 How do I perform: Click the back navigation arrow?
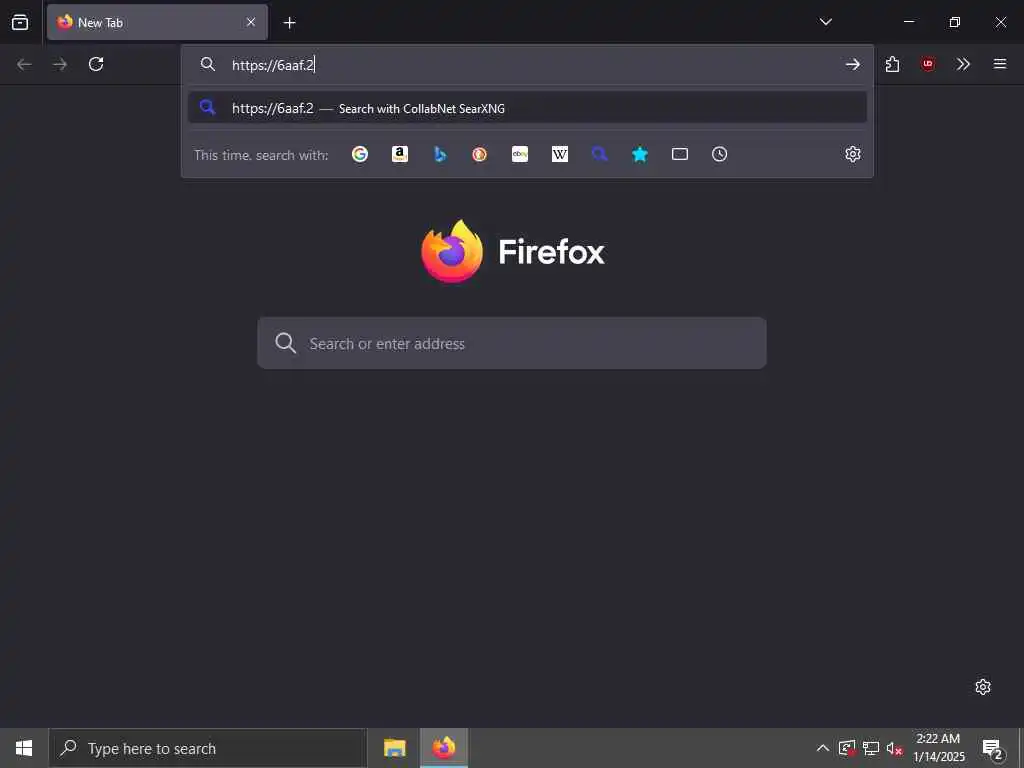[x=24, y=64]
